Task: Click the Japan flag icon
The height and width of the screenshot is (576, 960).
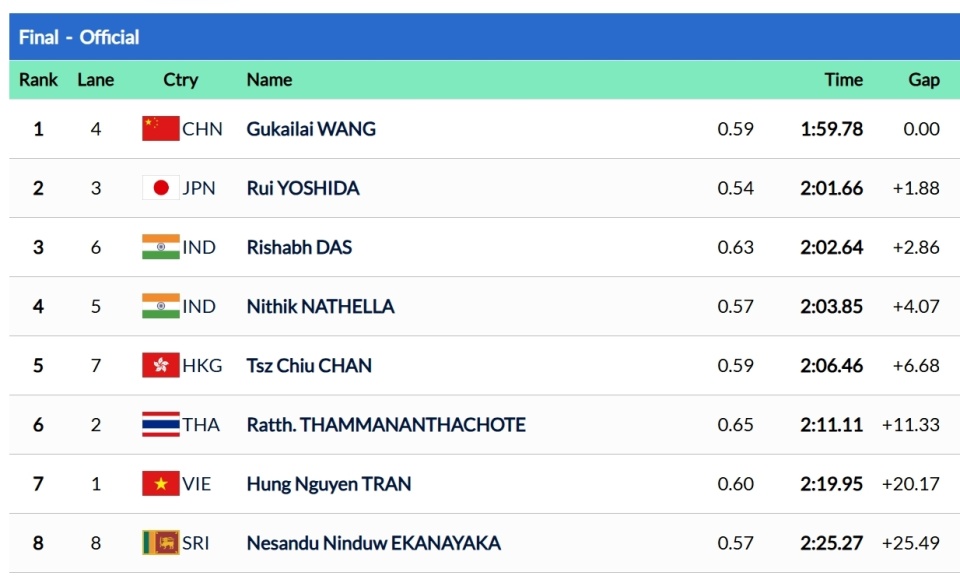Action: click(x=160, y=188)
